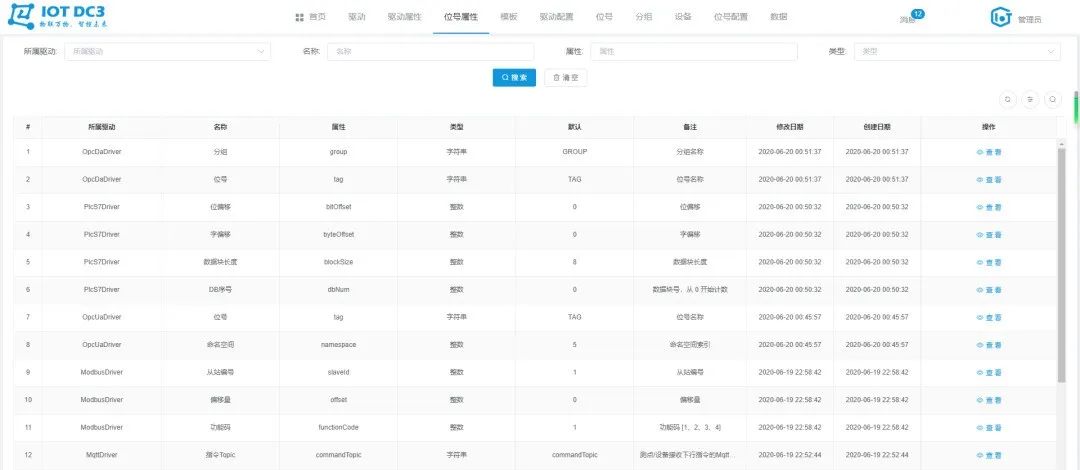Image resolution: width=1080 pixels, height=470 pixels.
Task: Click the 名称 column header in table
Action: (x=220, y=127)
